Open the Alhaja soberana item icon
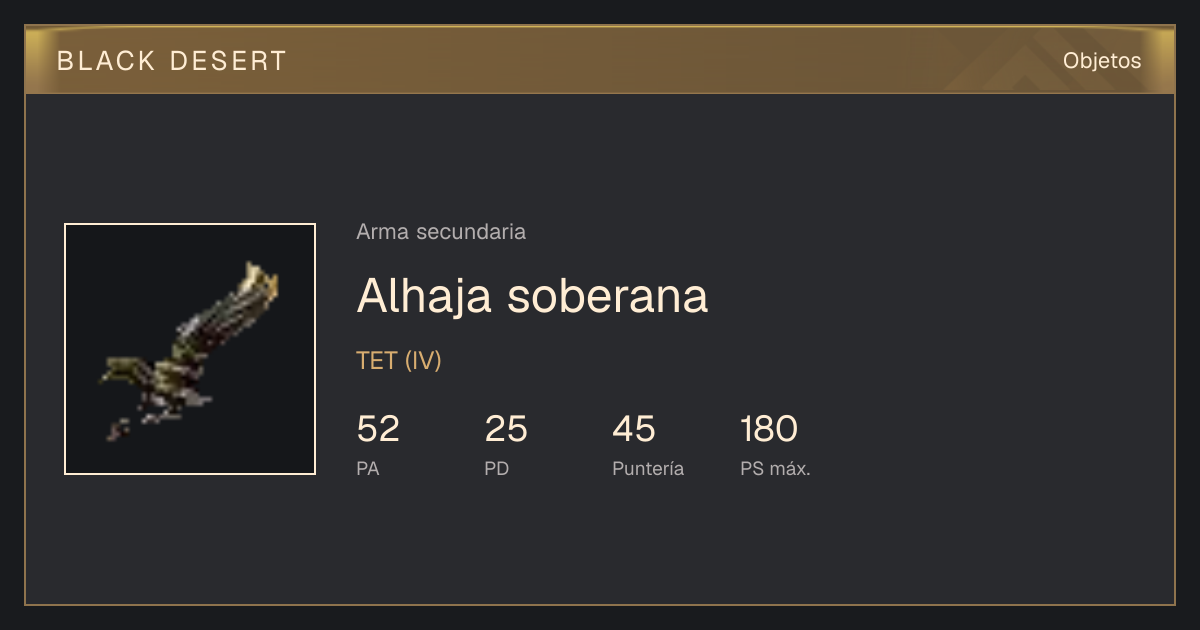The image size is (1200, 630). click(190, 349)
